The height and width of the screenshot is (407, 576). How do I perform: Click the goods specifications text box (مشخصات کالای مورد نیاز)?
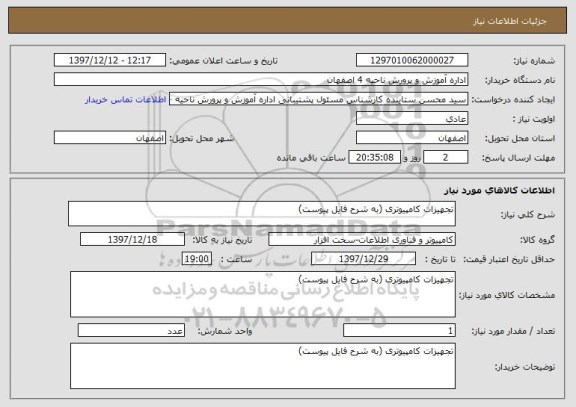(263, 295)
